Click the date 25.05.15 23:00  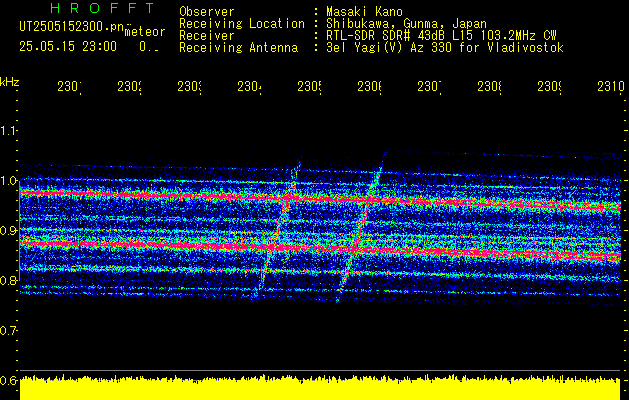(x=68, y=47)
